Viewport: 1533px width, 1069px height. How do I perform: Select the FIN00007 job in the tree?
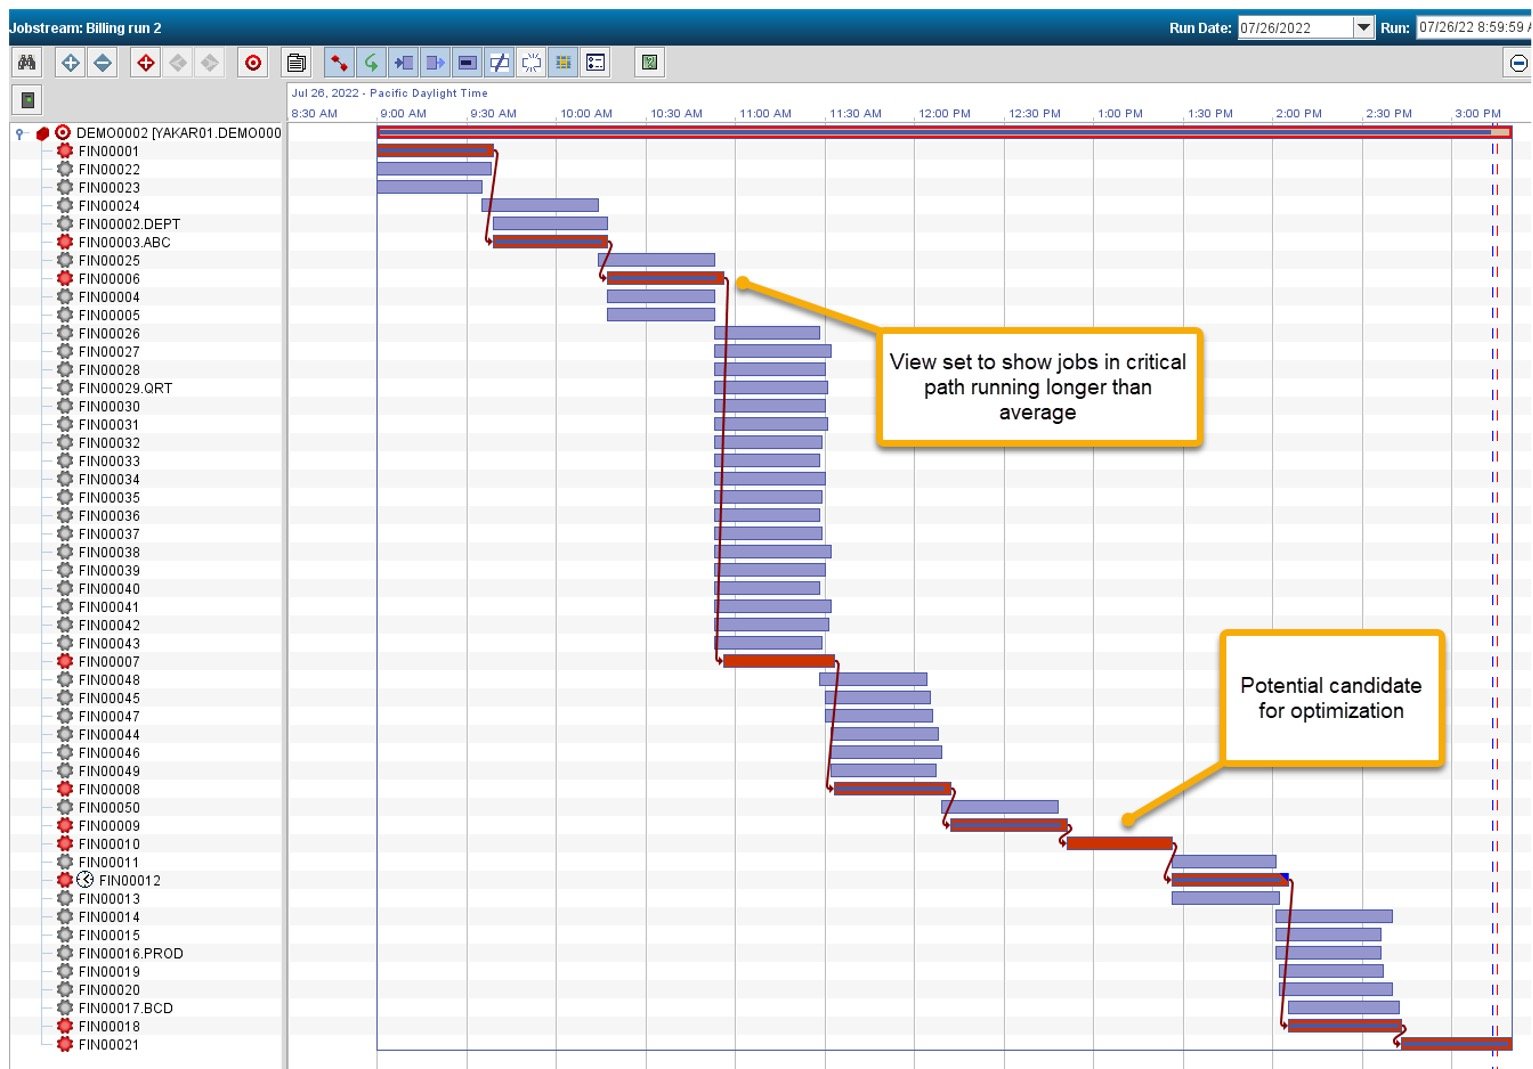[109, 662]
